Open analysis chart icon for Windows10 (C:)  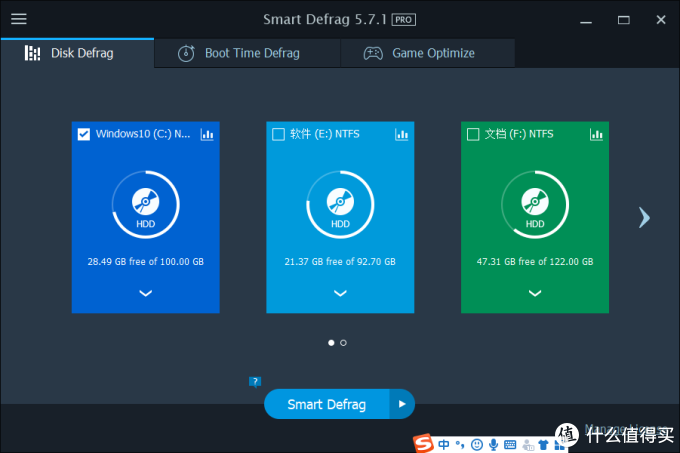point(207,134)
